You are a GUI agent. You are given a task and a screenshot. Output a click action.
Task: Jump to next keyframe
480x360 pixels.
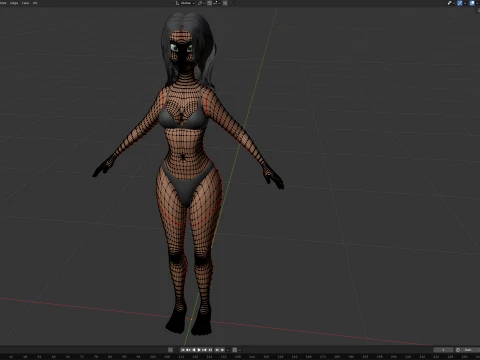[x=205, y=350]
